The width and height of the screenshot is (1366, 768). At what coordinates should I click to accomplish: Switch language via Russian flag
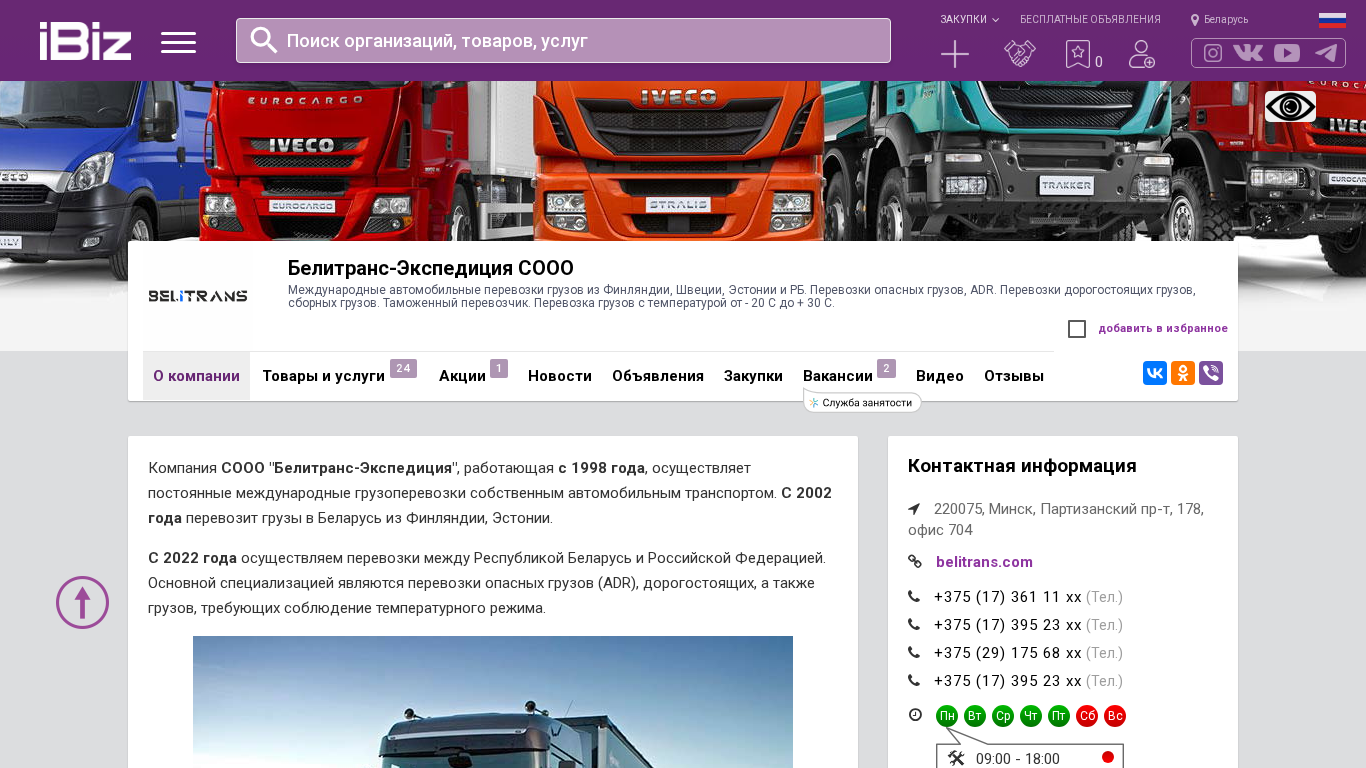pyautogui.click(x=1332, y=20)
